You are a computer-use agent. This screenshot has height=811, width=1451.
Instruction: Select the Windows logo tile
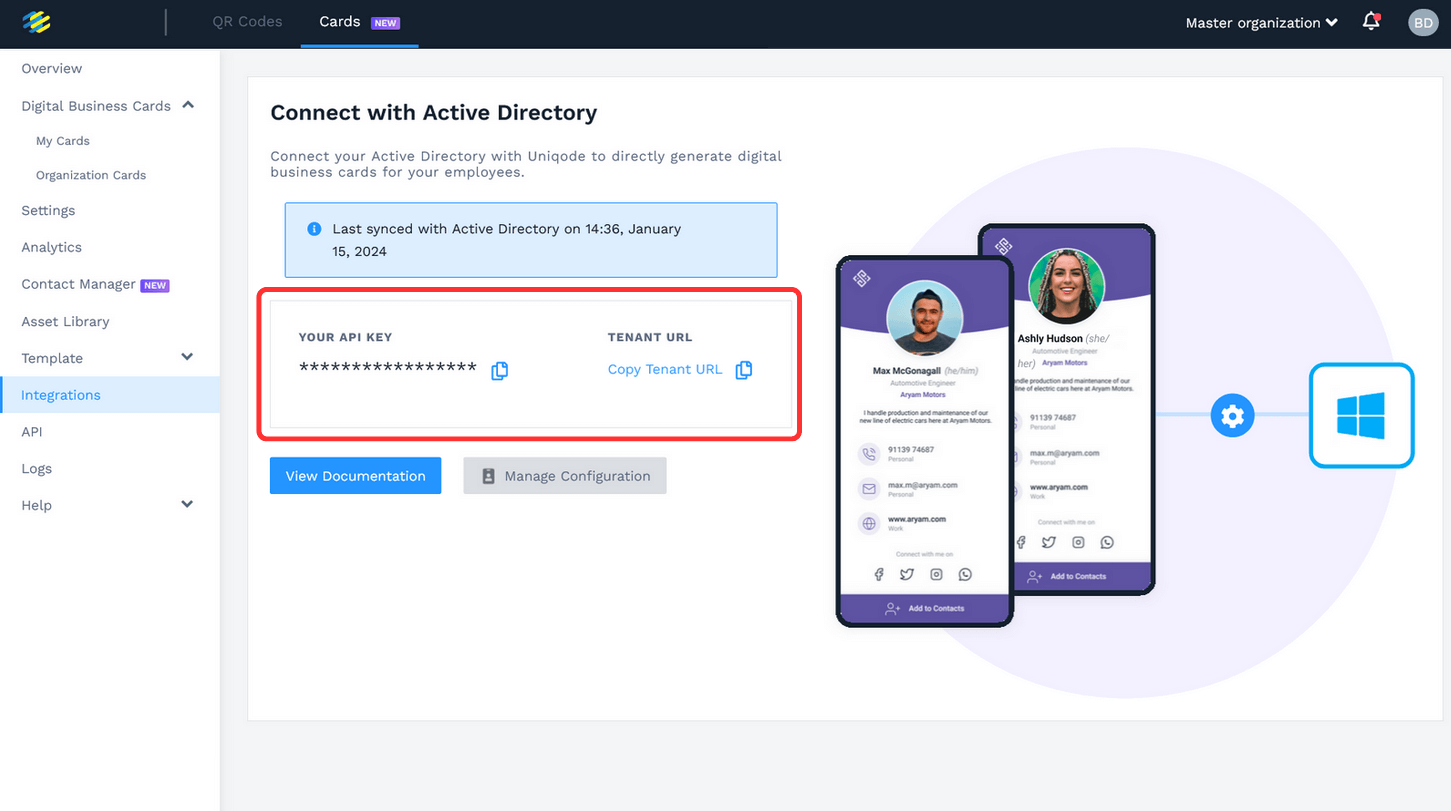(1362, 415)
